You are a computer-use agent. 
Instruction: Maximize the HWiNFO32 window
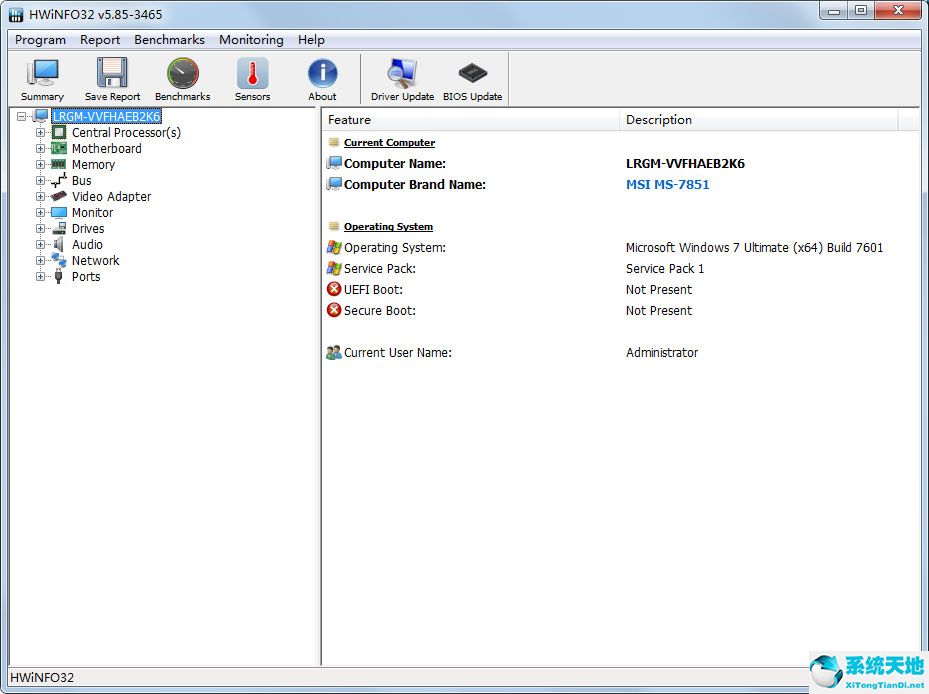(x=861, y=10)
